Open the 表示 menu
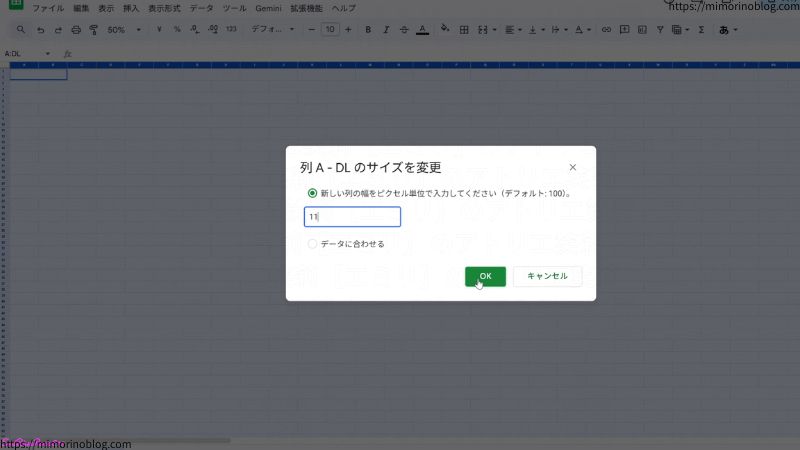Viewport: 800px width, 450px height. [106, 8]
